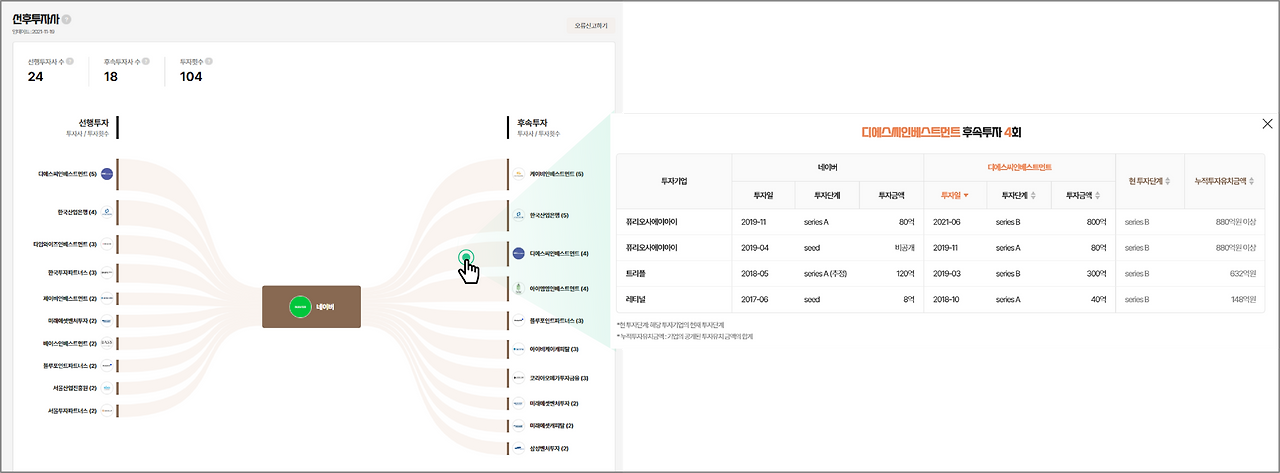Click 미래에셋벤처투자 (2) logo in 후속투자 list
The image size is (1280, 473).
click(x=518, y=403)
